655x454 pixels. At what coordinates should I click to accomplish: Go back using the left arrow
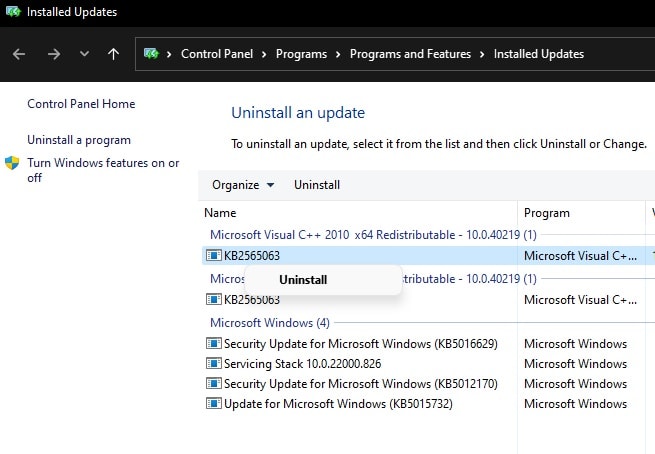[19, 54]
